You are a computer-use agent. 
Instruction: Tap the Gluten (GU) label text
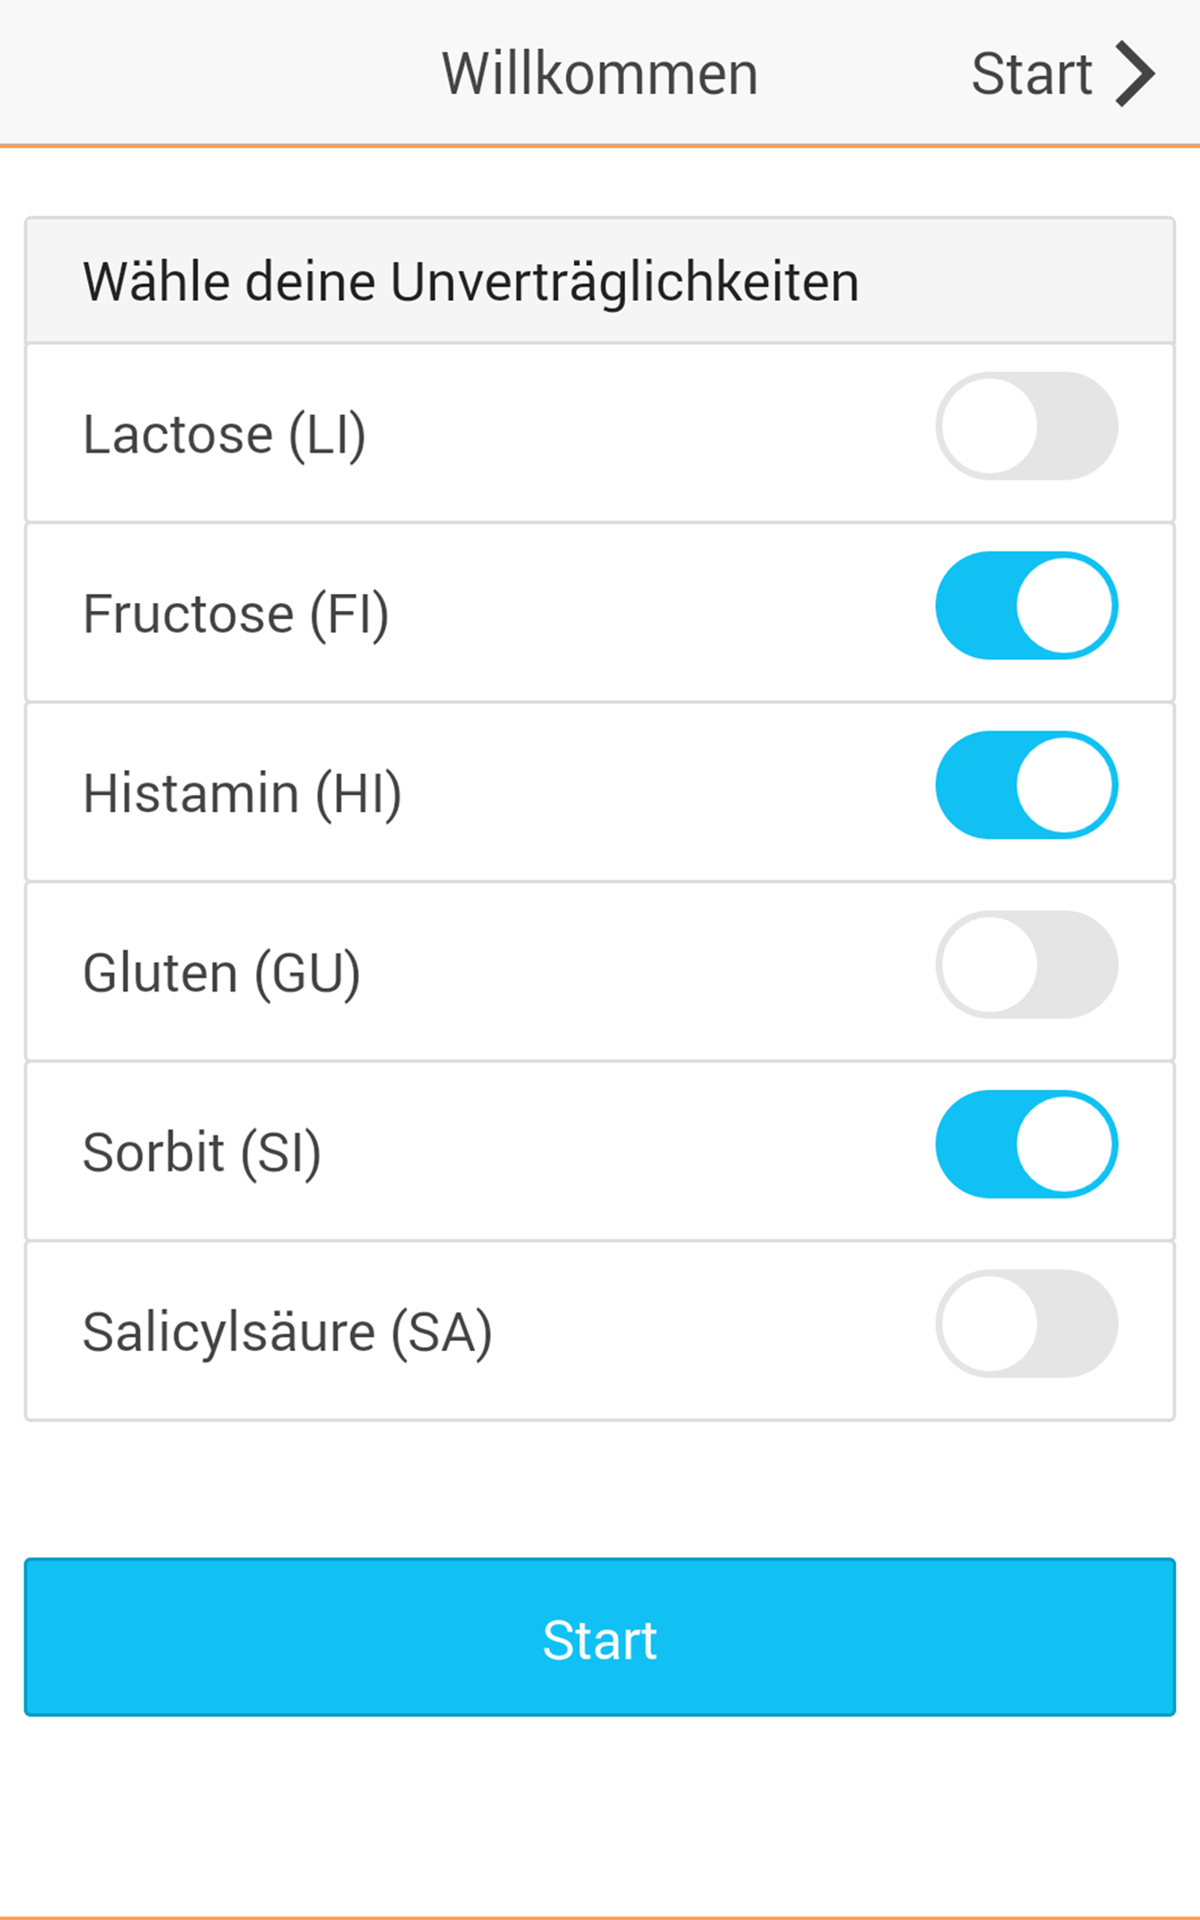point(221,973)
